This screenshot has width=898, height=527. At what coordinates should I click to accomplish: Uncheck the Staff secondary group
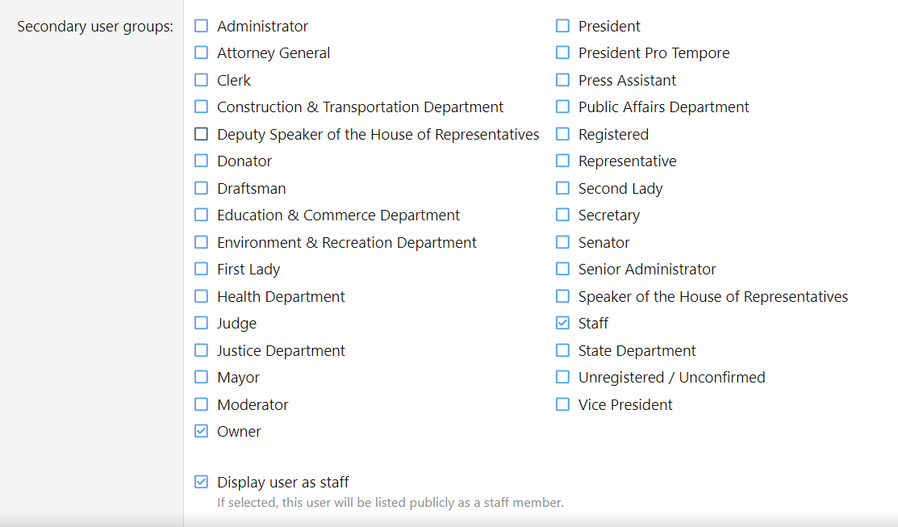pyautogui.click(x=562, y=323)
